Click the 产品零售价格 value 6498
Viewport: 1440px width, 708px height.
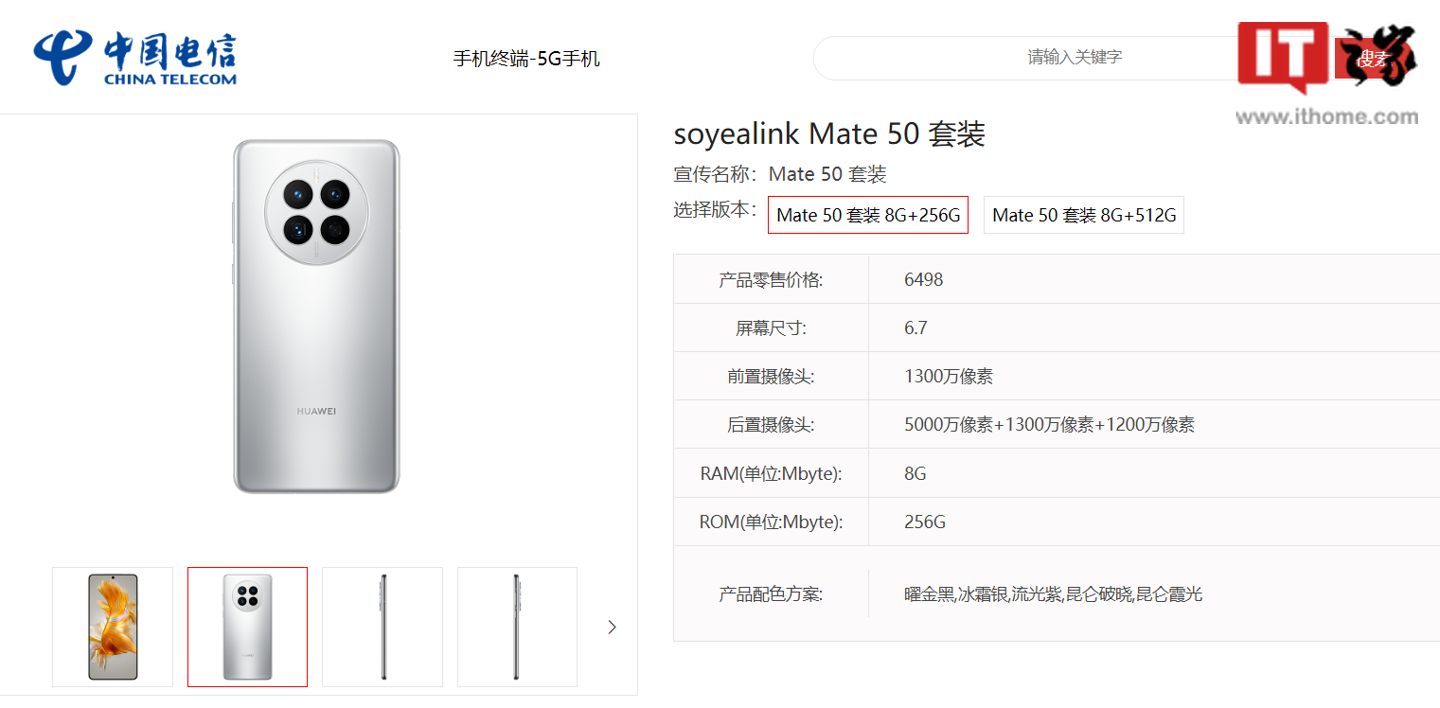pyautogui.click(x=924, y=280)
